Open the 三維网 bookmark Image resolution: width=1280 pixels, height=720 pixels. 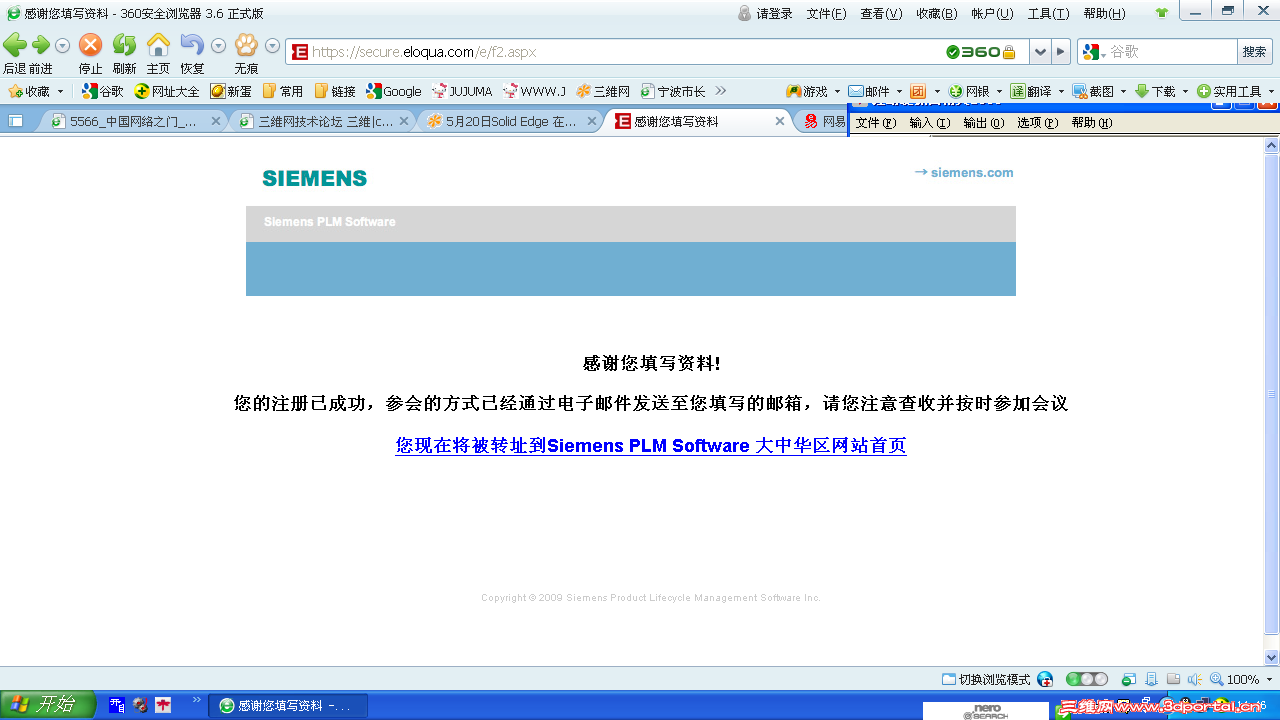click(603, 91)
